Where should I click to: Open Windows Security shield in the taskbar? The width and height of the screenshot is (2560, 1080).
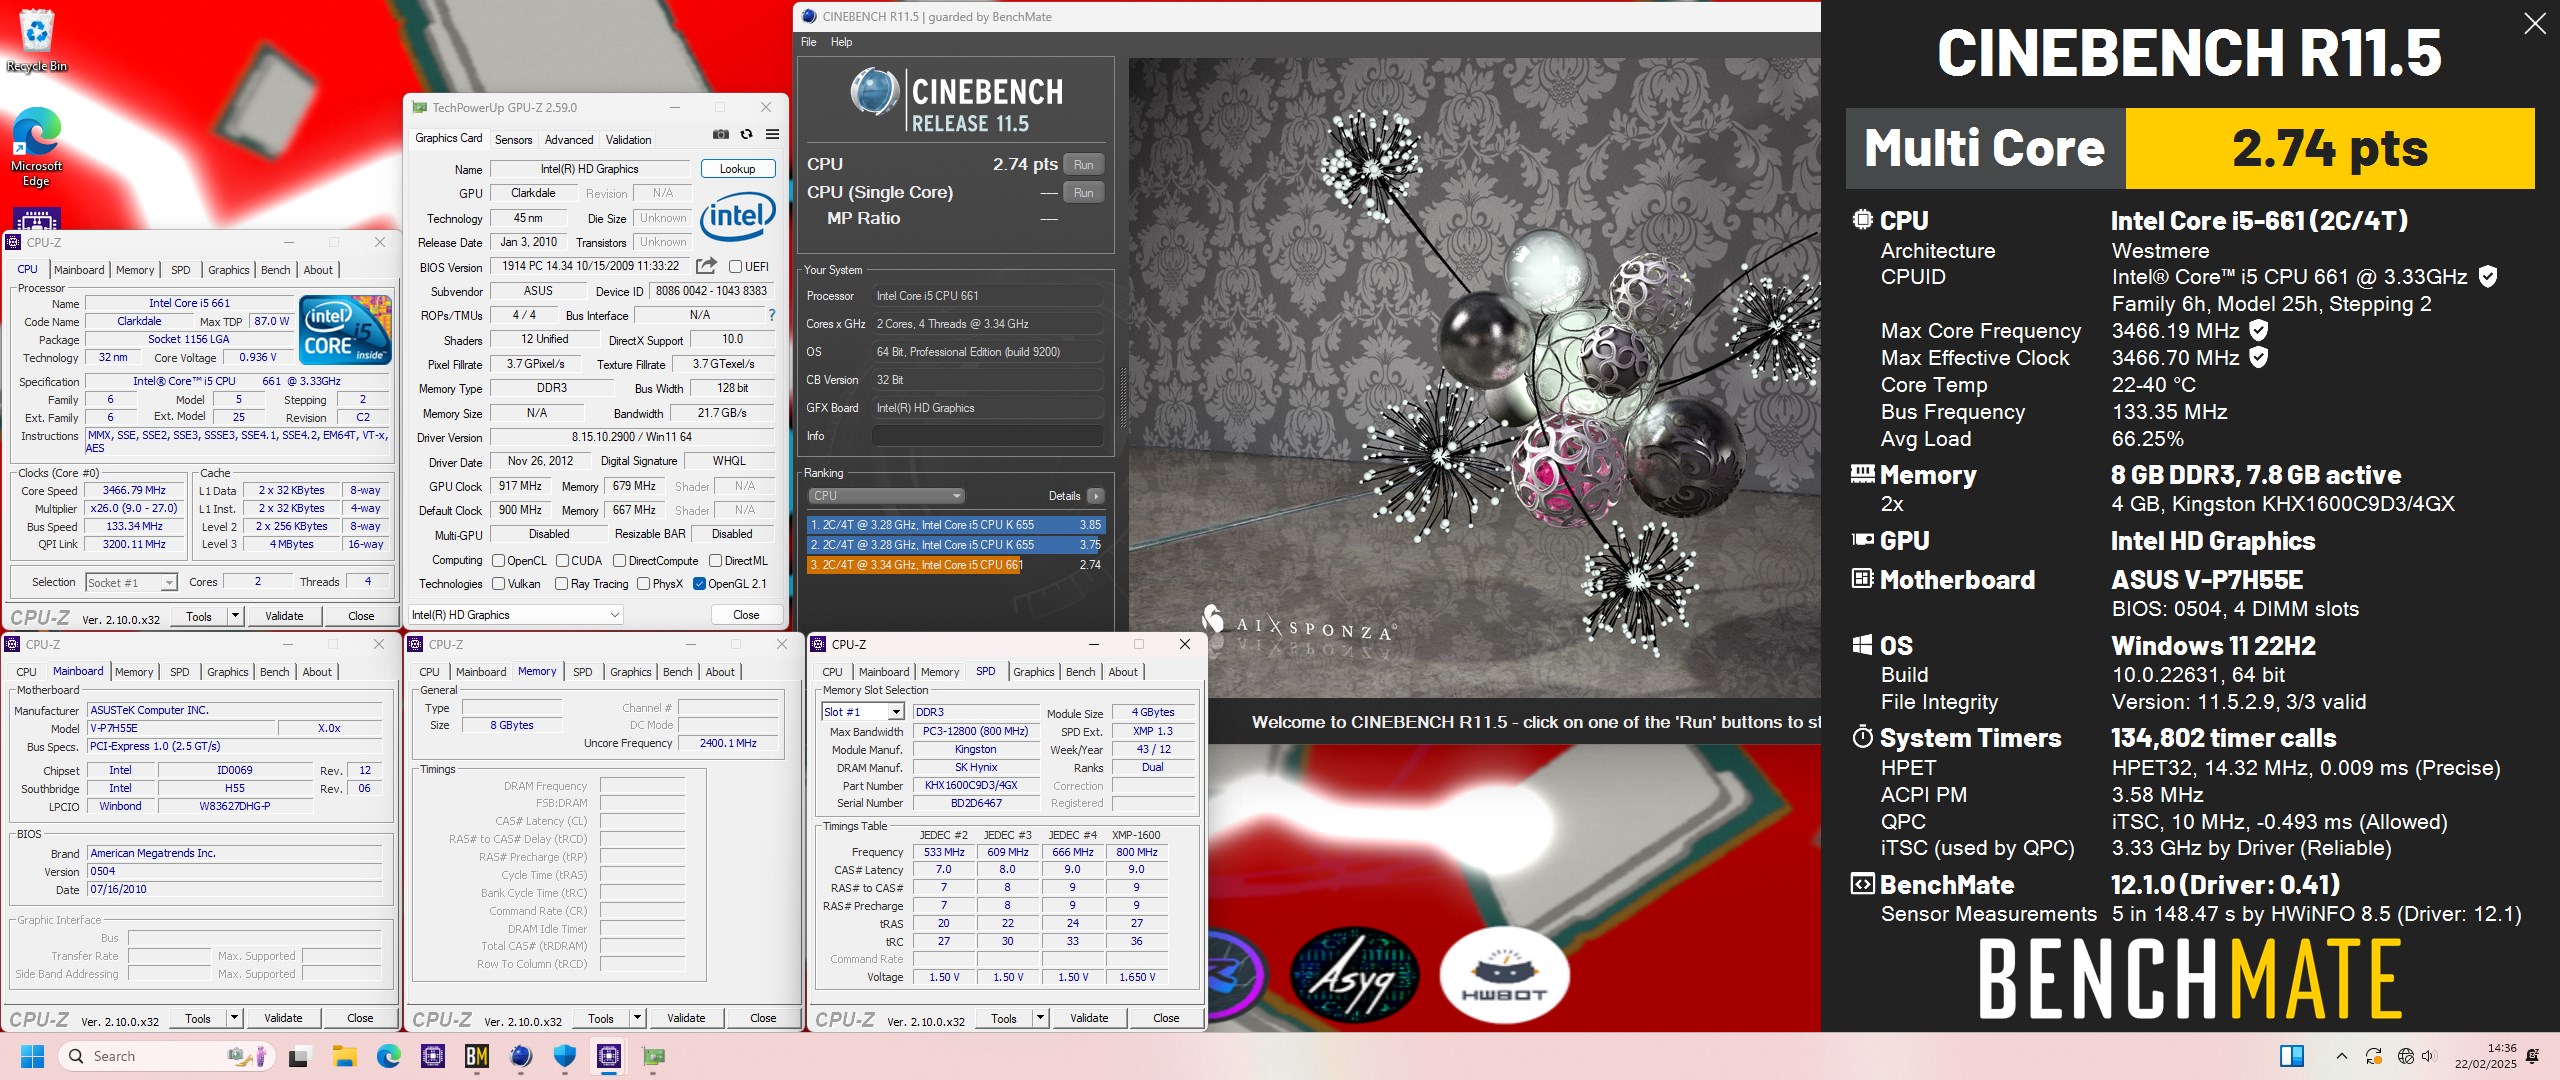click(565, 1056)
